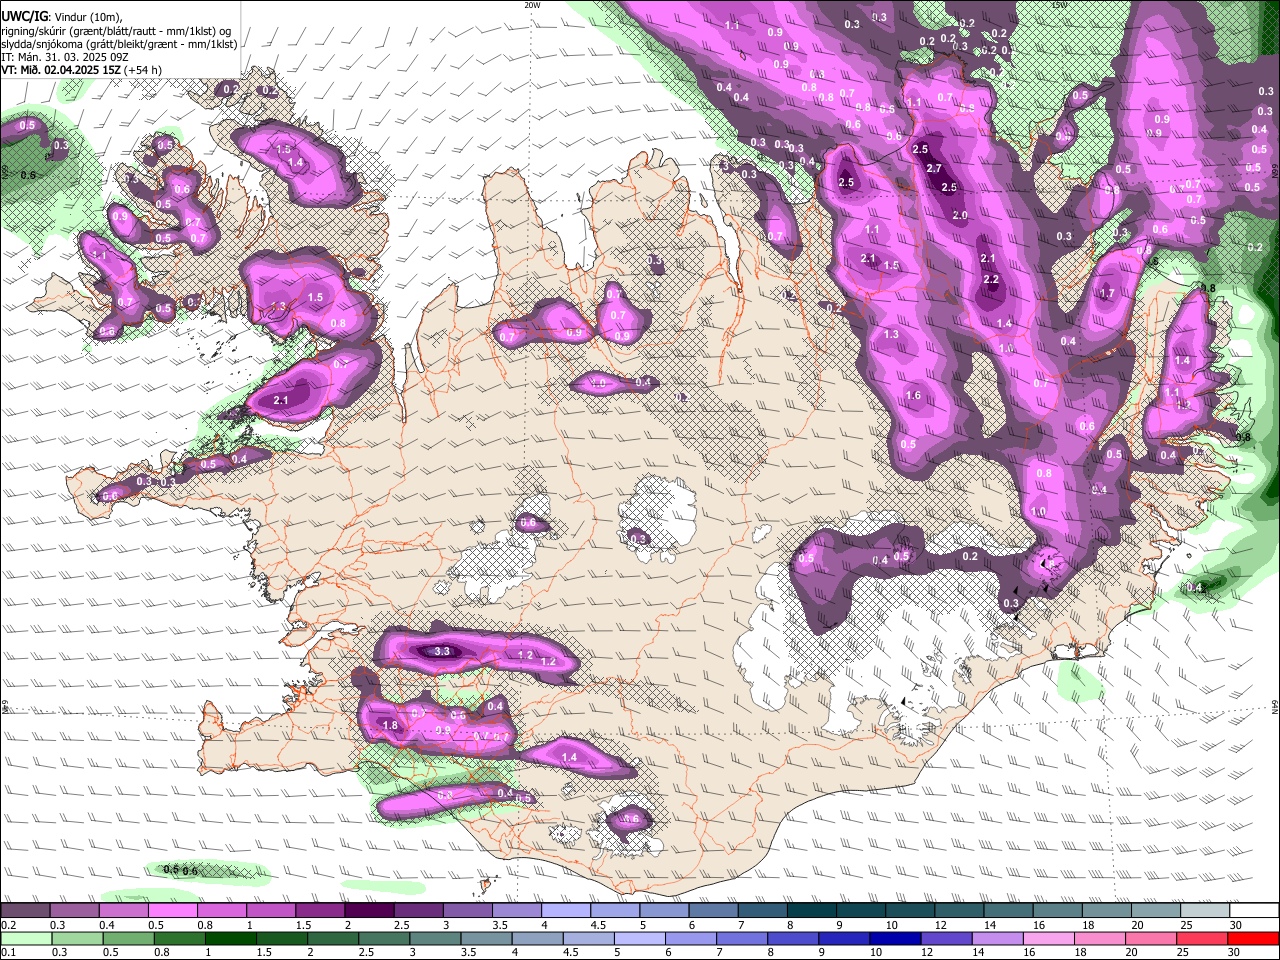1280x960 pixels.
Task: Pick the steel-blue 6 swatch in the top legend row
Action: tap(714, 911)
